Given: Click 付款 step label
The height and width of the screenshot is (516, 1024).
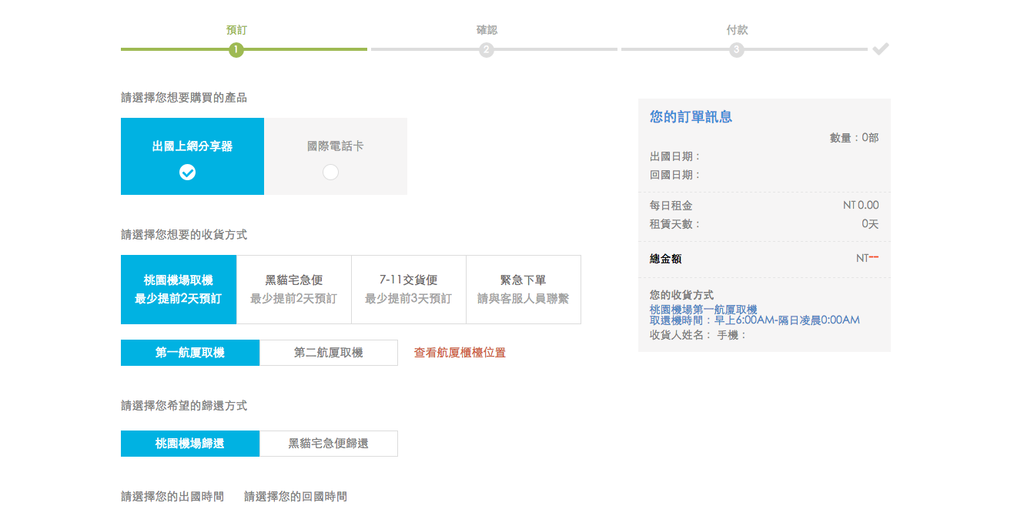Looking at the screenshot, I should [x=737, y=30].
